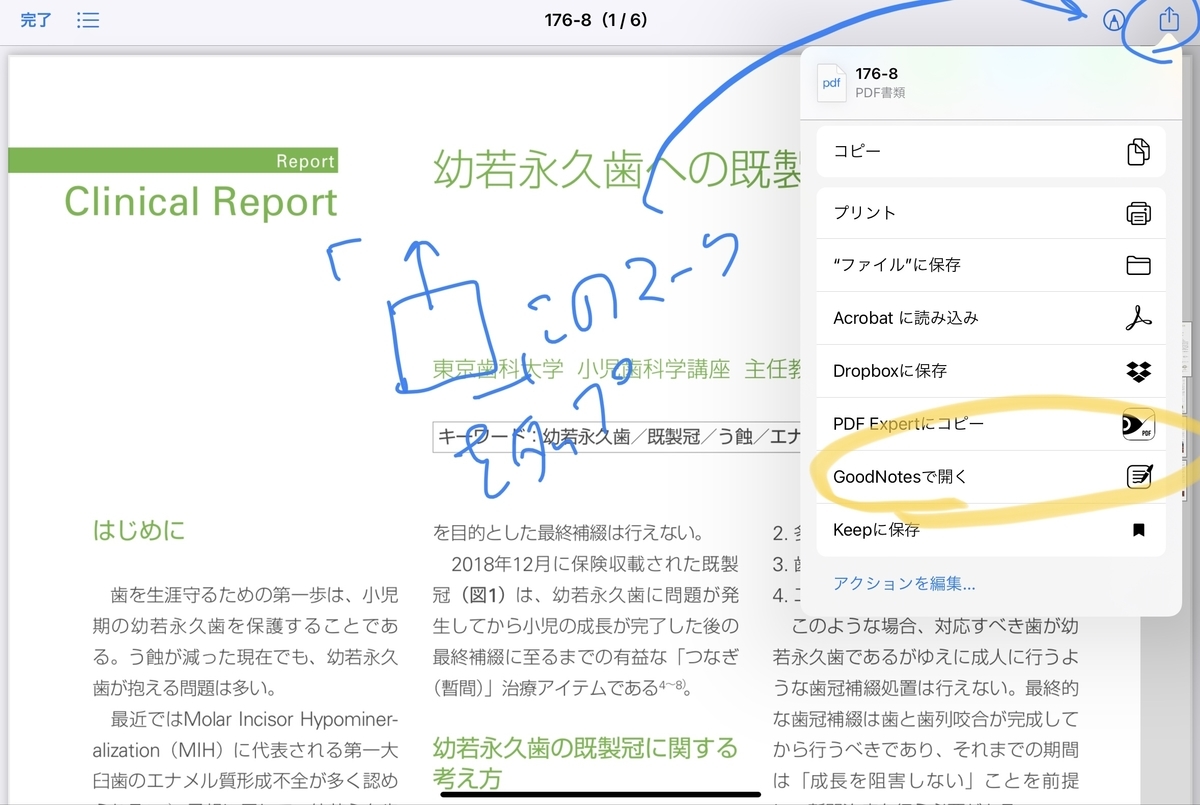Viewport: 1200px width, 805px height.
Task: Select the PDF Expert app icon
Action: point(1138,423)
